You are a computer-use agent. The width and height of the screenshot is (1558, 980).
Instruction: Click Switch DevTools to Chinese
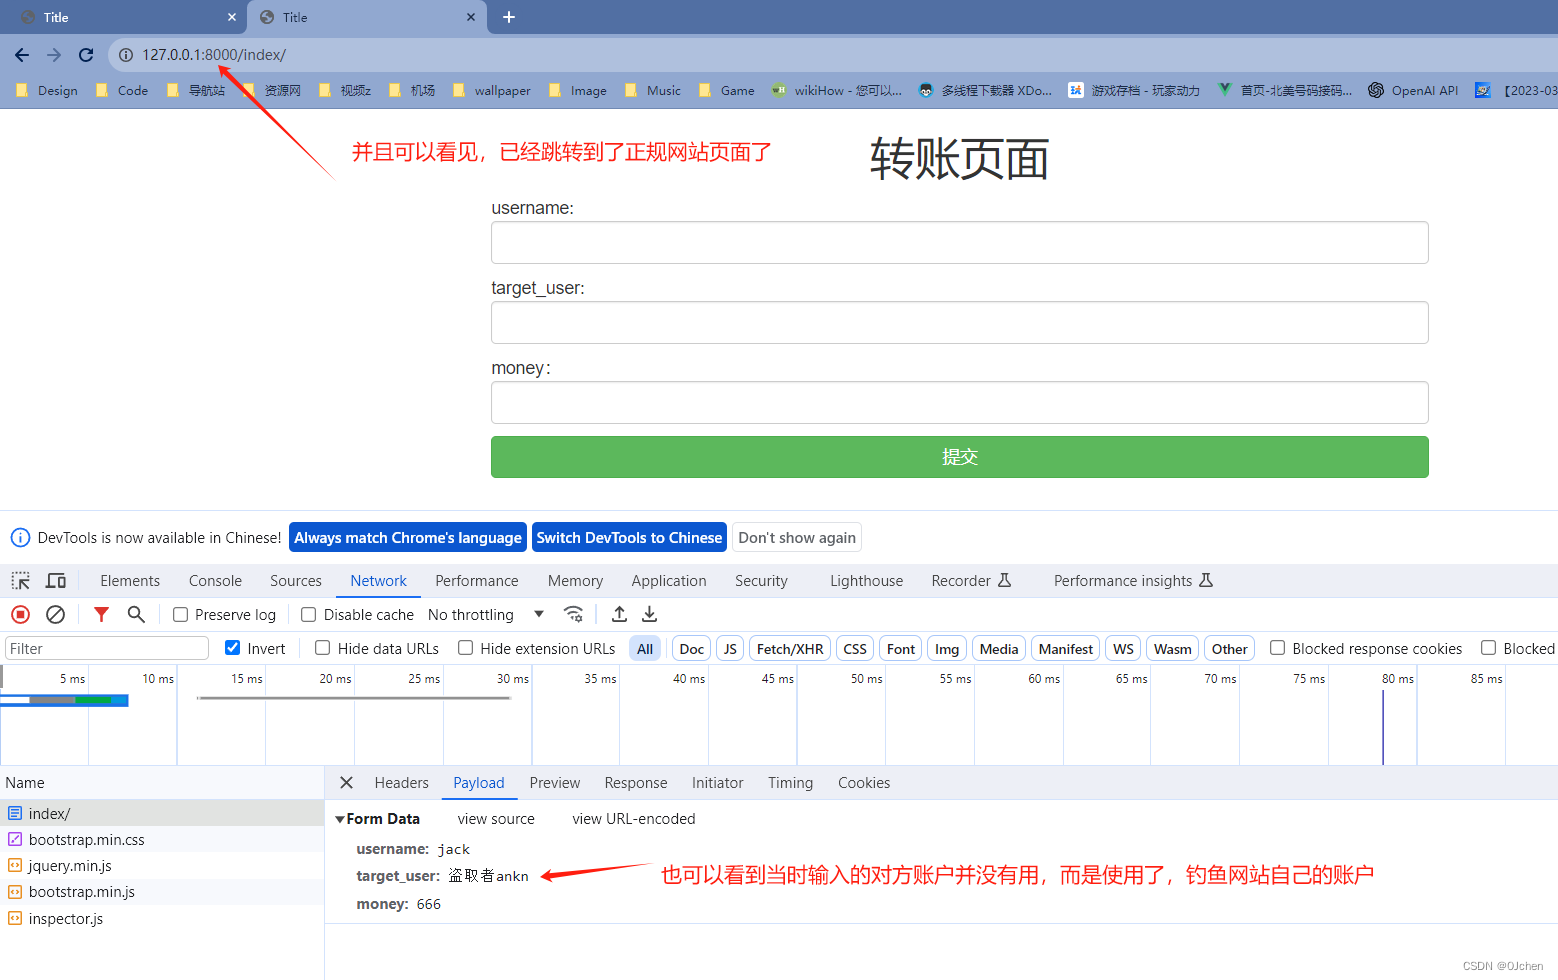coord(629,538)
